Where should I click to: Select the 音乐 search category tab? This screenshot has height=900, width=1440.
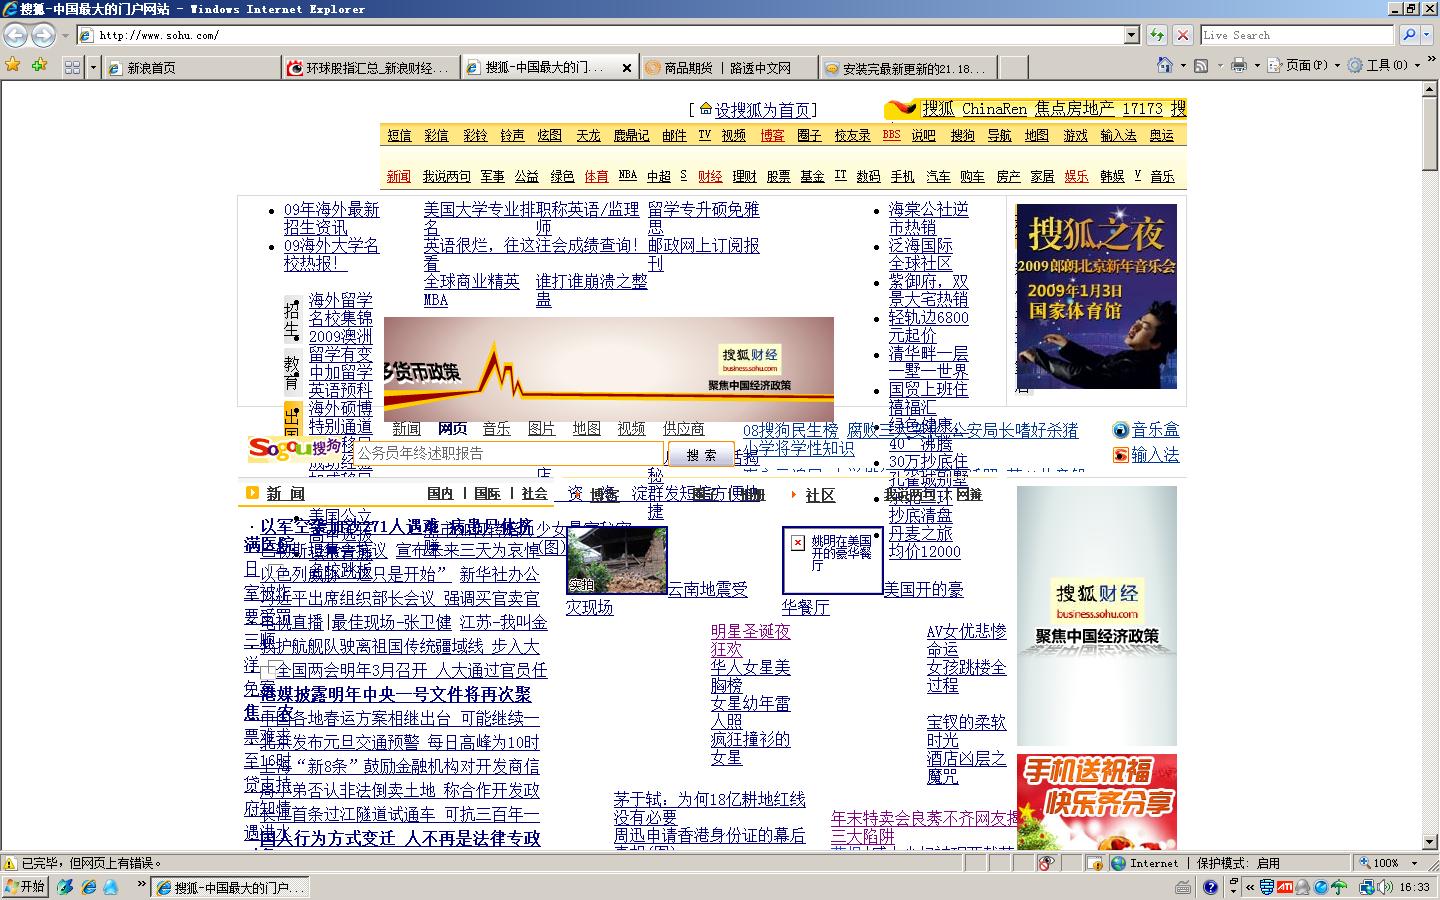point(496,429)
